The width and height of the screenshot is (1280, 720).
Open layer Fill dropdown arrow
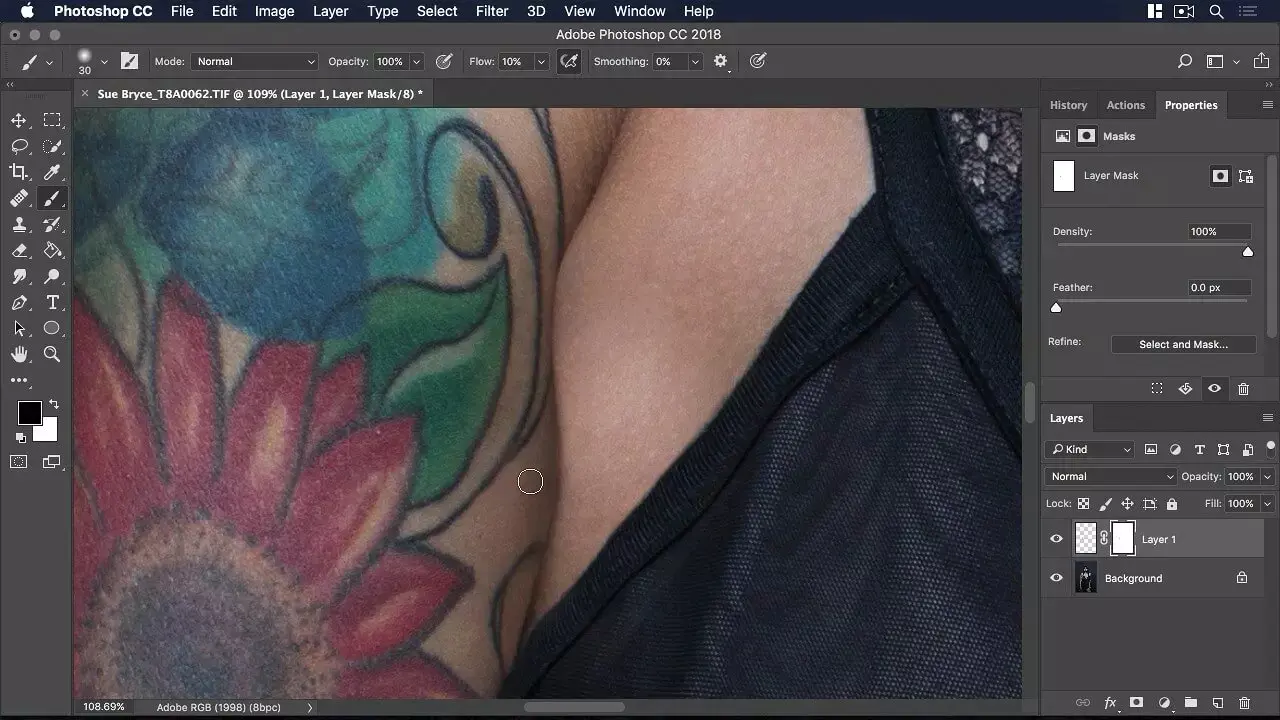[x=1267, y=504]
